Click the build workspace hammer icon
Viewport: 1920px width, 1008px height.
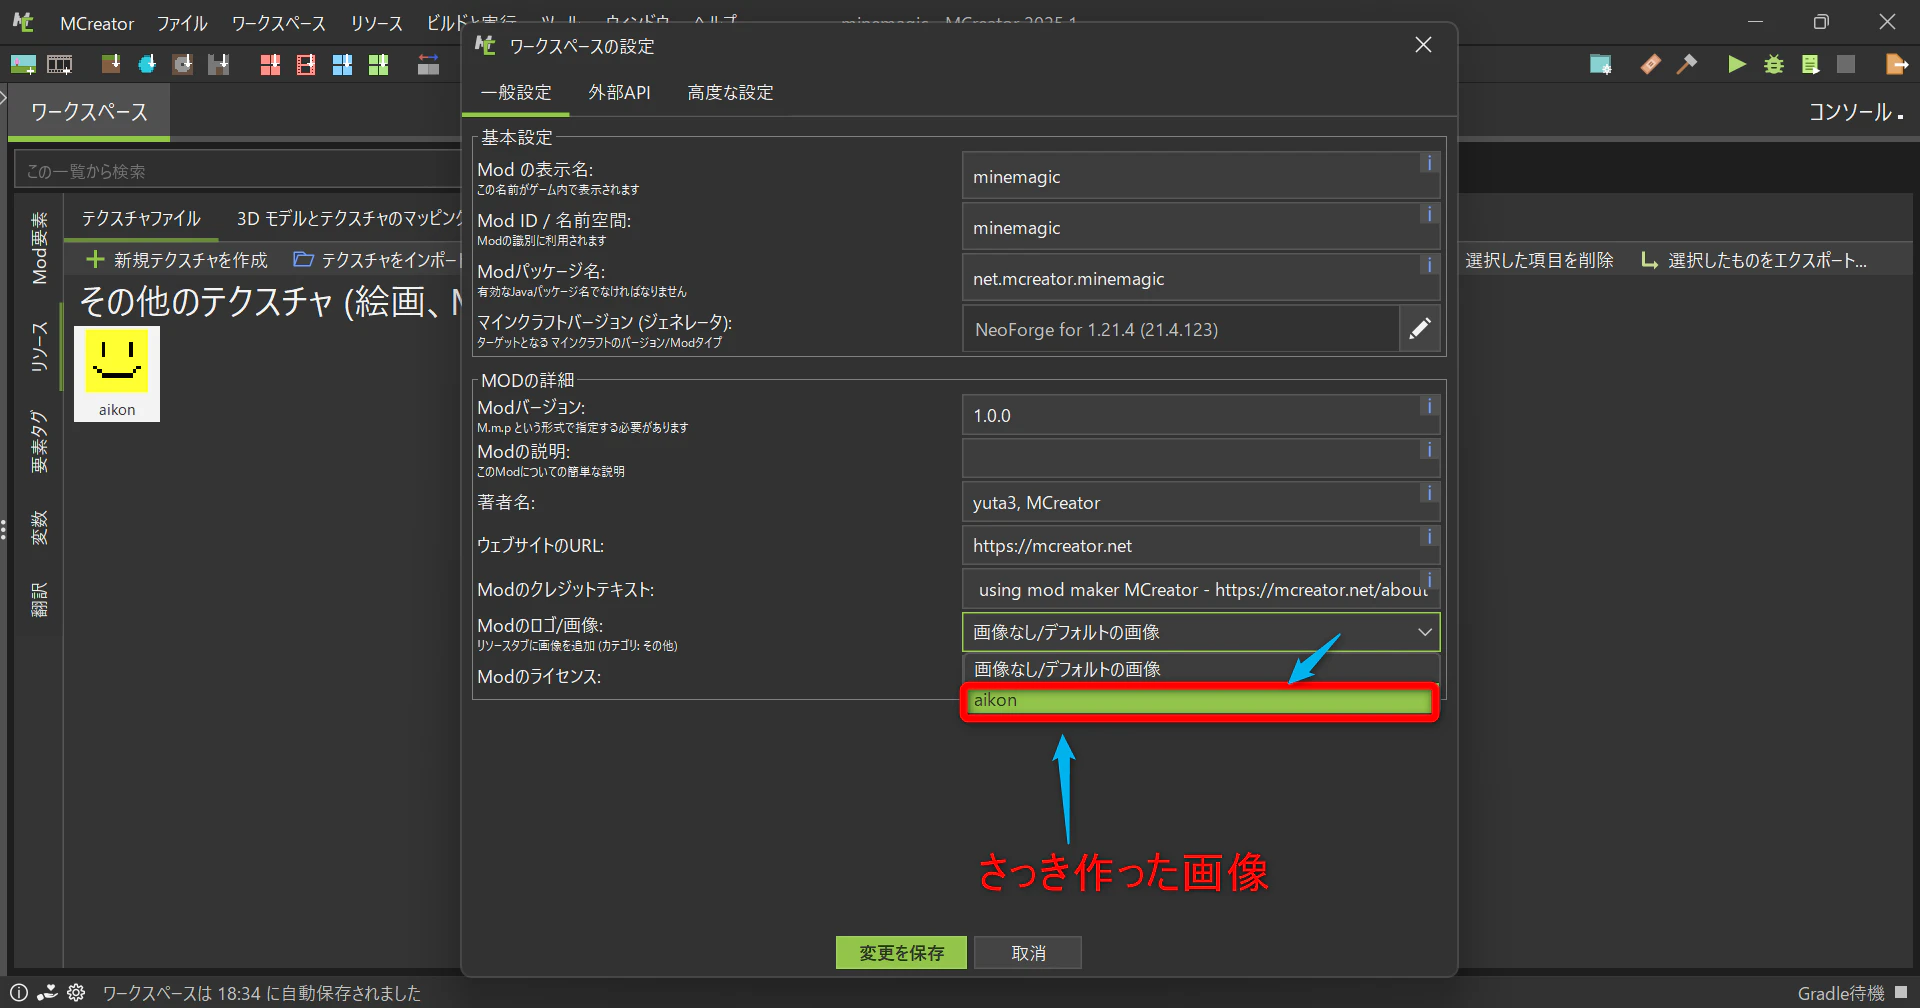point(1687,65)
